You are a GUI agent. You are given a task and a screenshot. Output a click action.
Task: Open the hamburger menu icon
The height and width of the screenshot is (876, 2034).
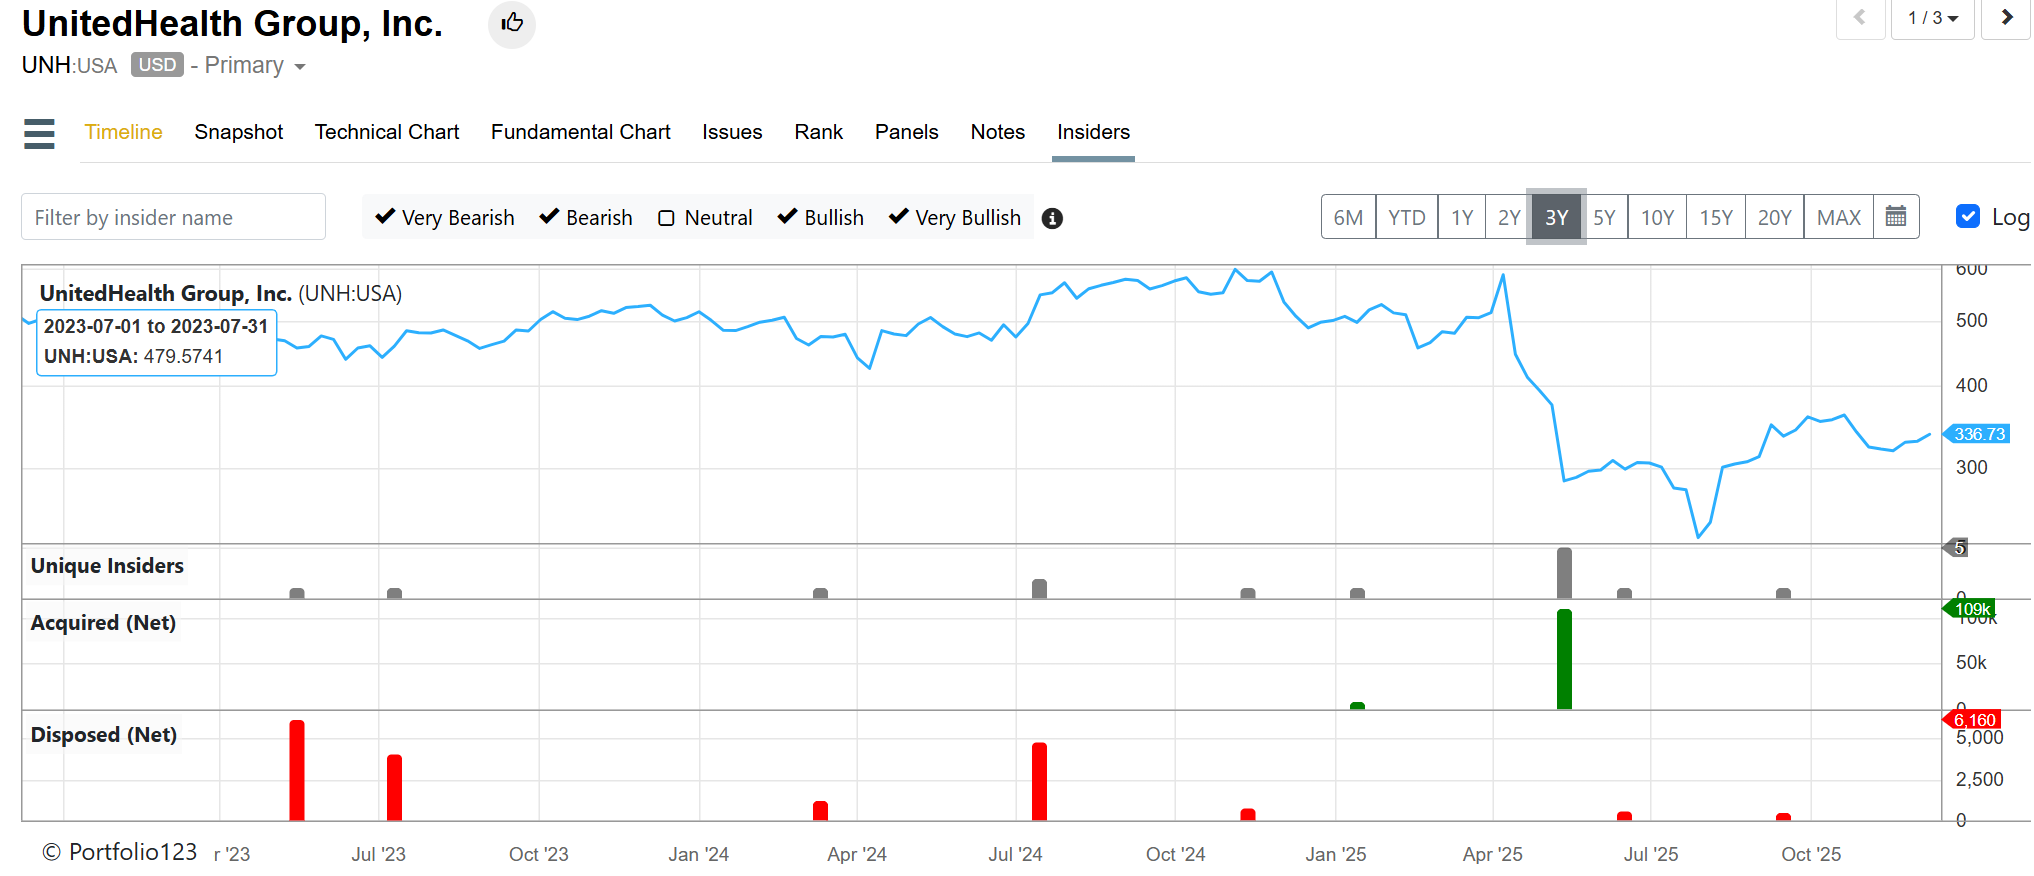tap(39, 133)
